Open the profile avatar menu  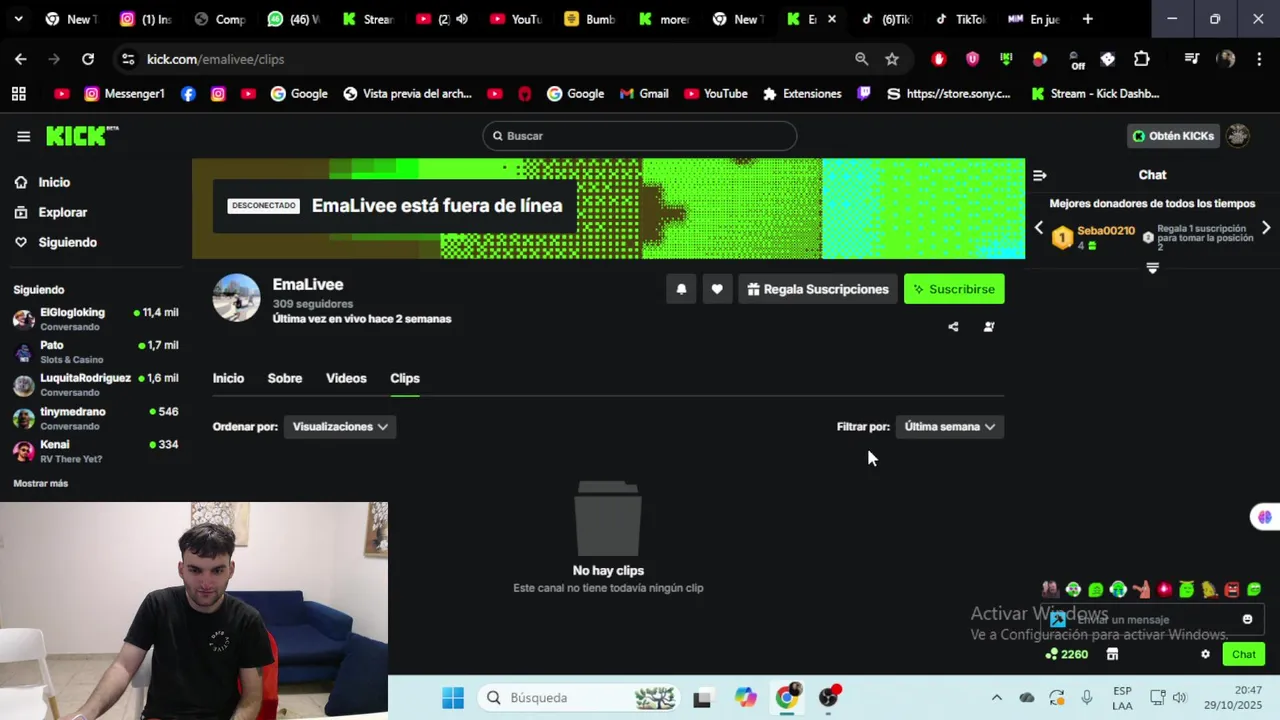tap(1238, 136)
